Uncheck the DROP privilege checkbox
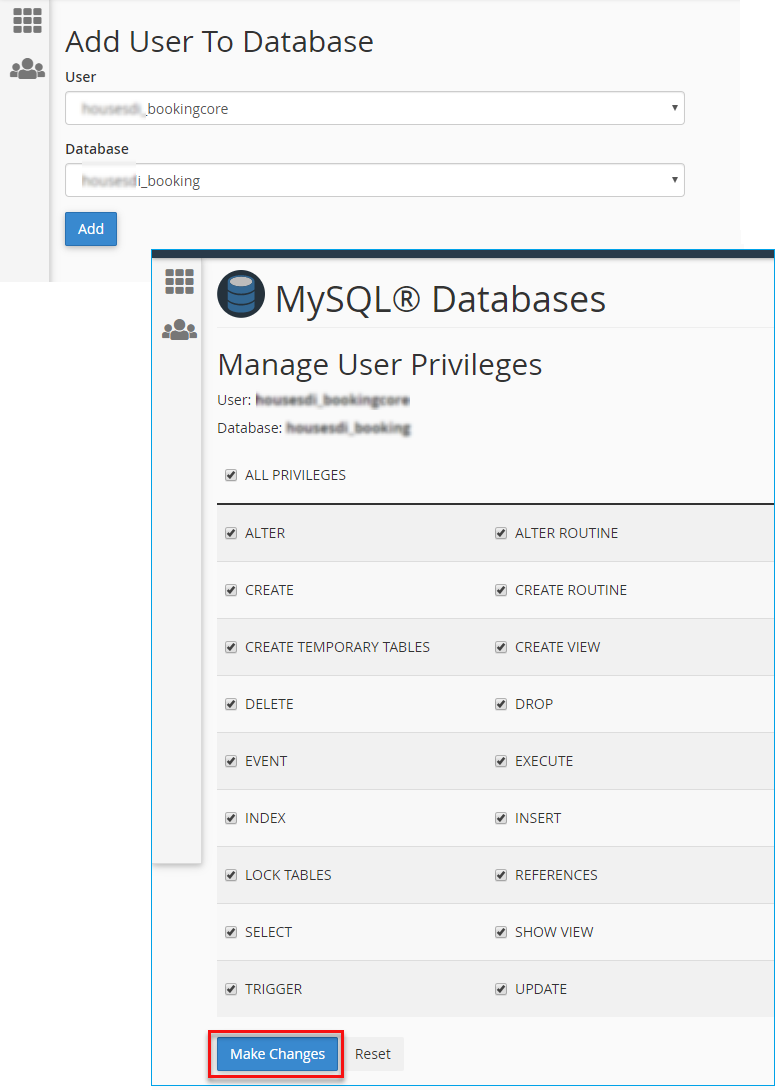Viewport: 775px width, 1090px height. click(x=501, y=704)
